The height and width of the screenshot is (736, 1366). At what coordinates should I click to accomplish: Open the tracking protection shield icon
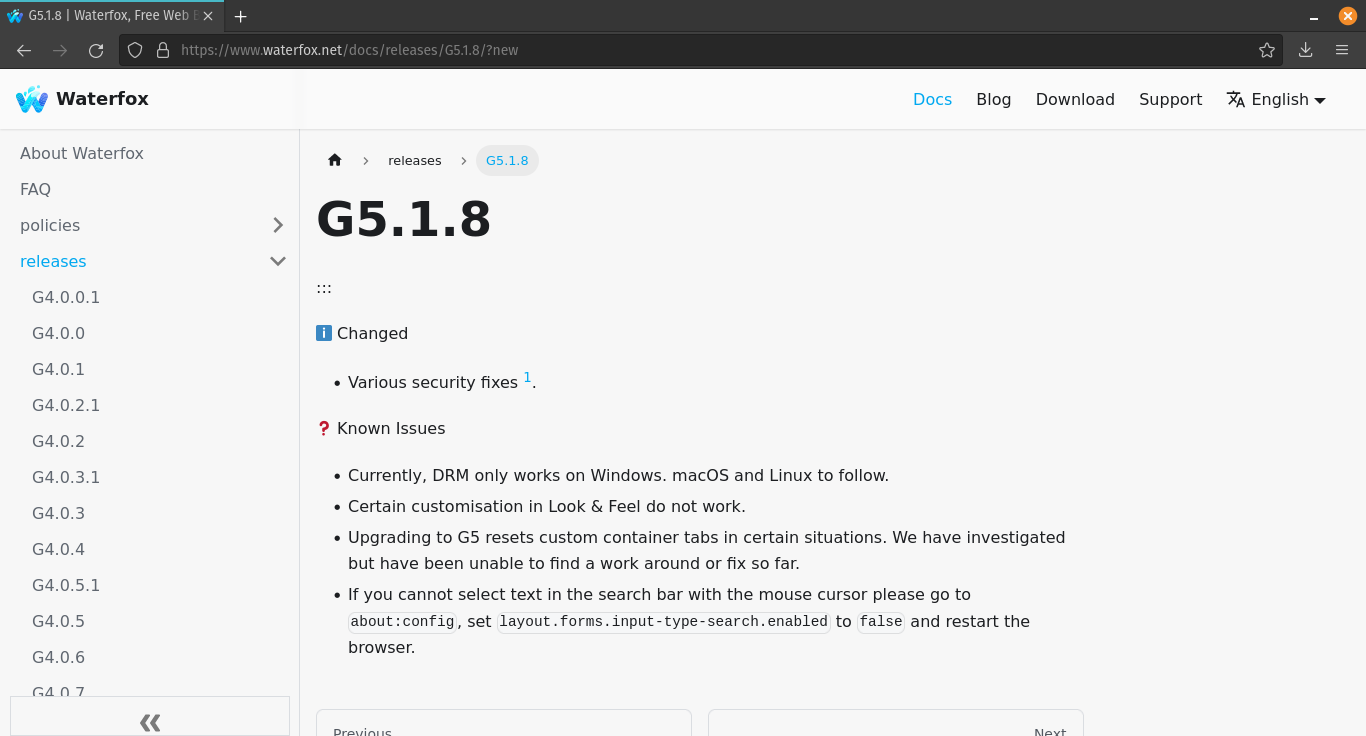[x=135, y=50]
